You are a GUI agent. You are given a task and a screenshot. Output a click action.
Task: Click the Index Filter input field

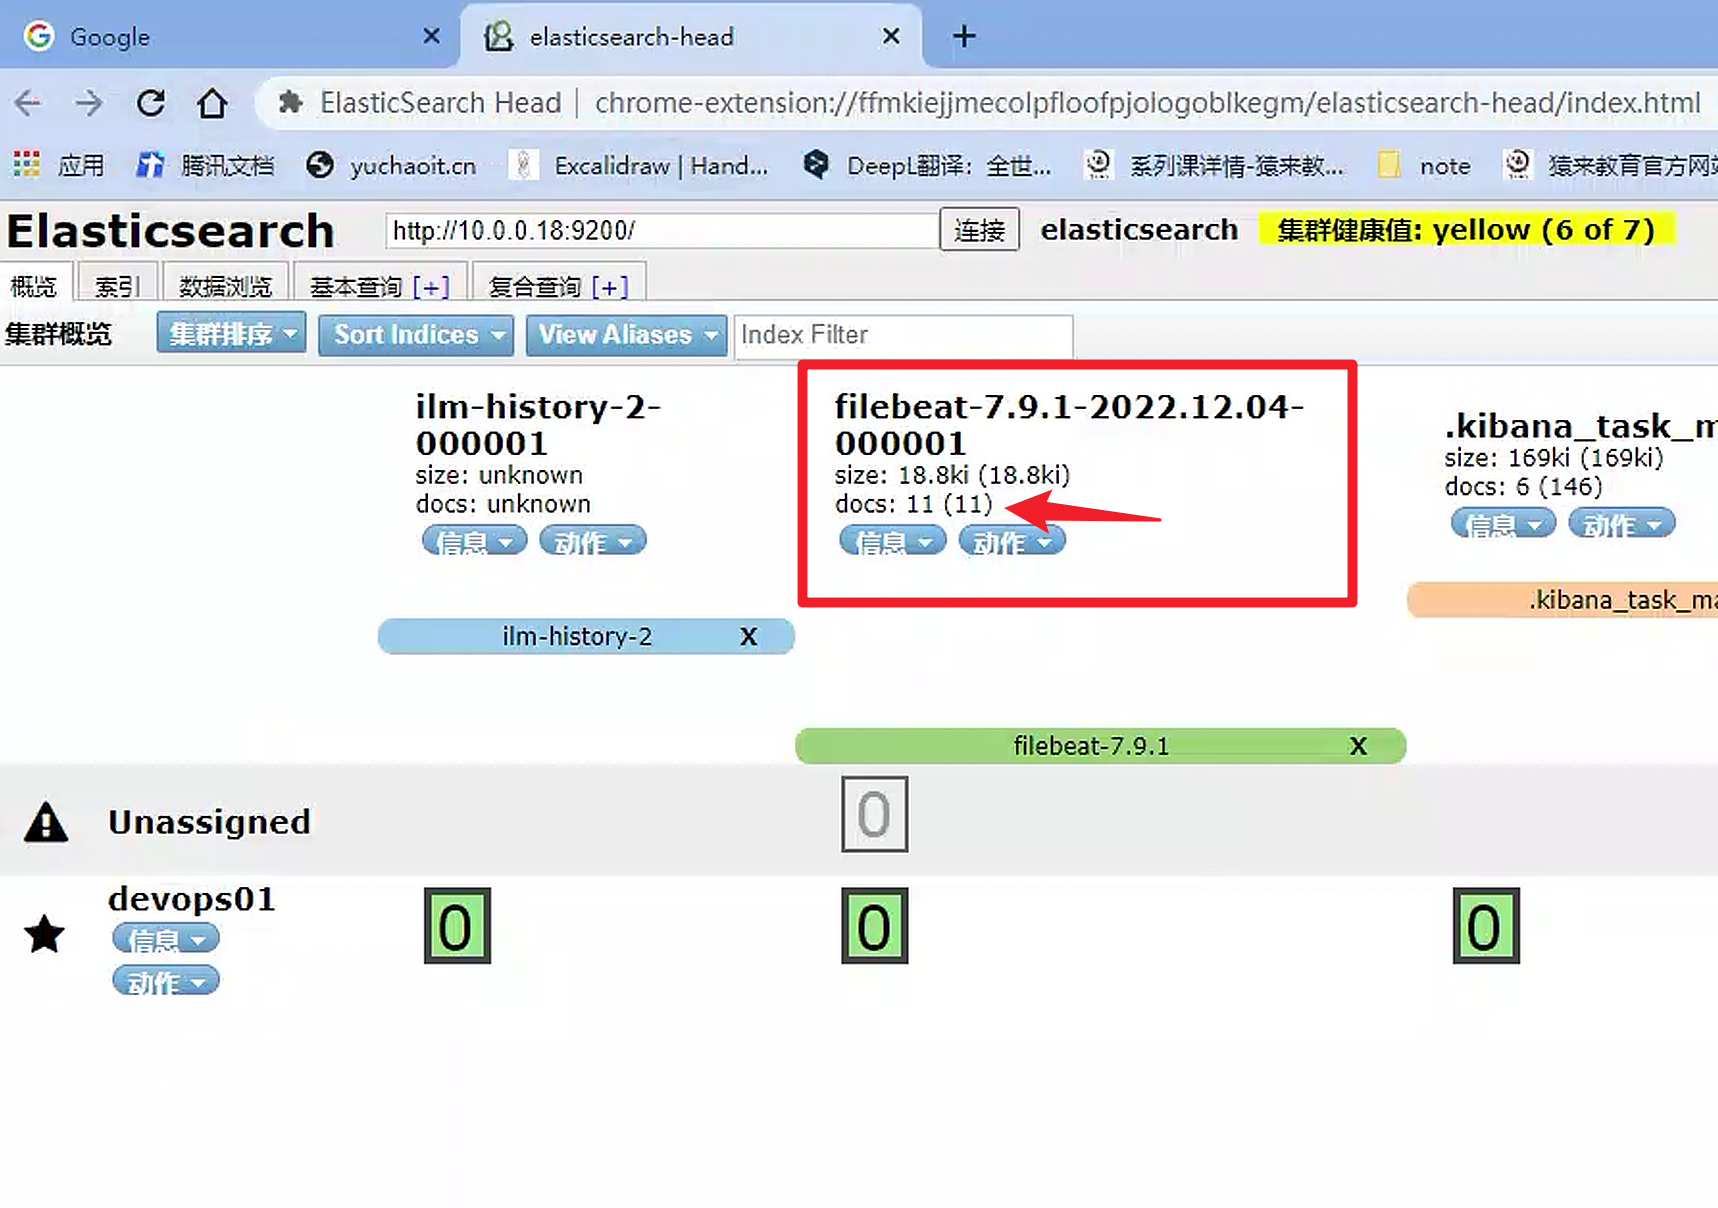pyautogui.click(x=903, y=335)
